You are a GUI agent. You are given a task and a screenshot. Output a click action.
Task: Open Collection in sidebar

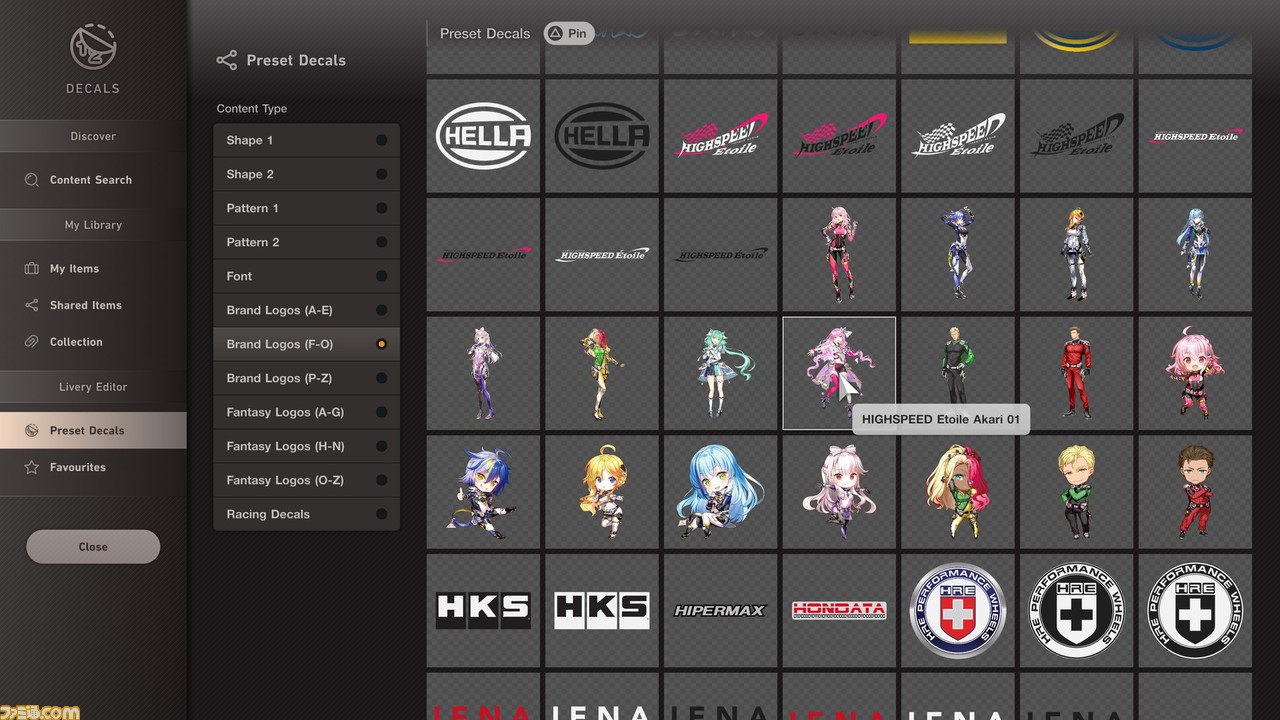(93, 342)
